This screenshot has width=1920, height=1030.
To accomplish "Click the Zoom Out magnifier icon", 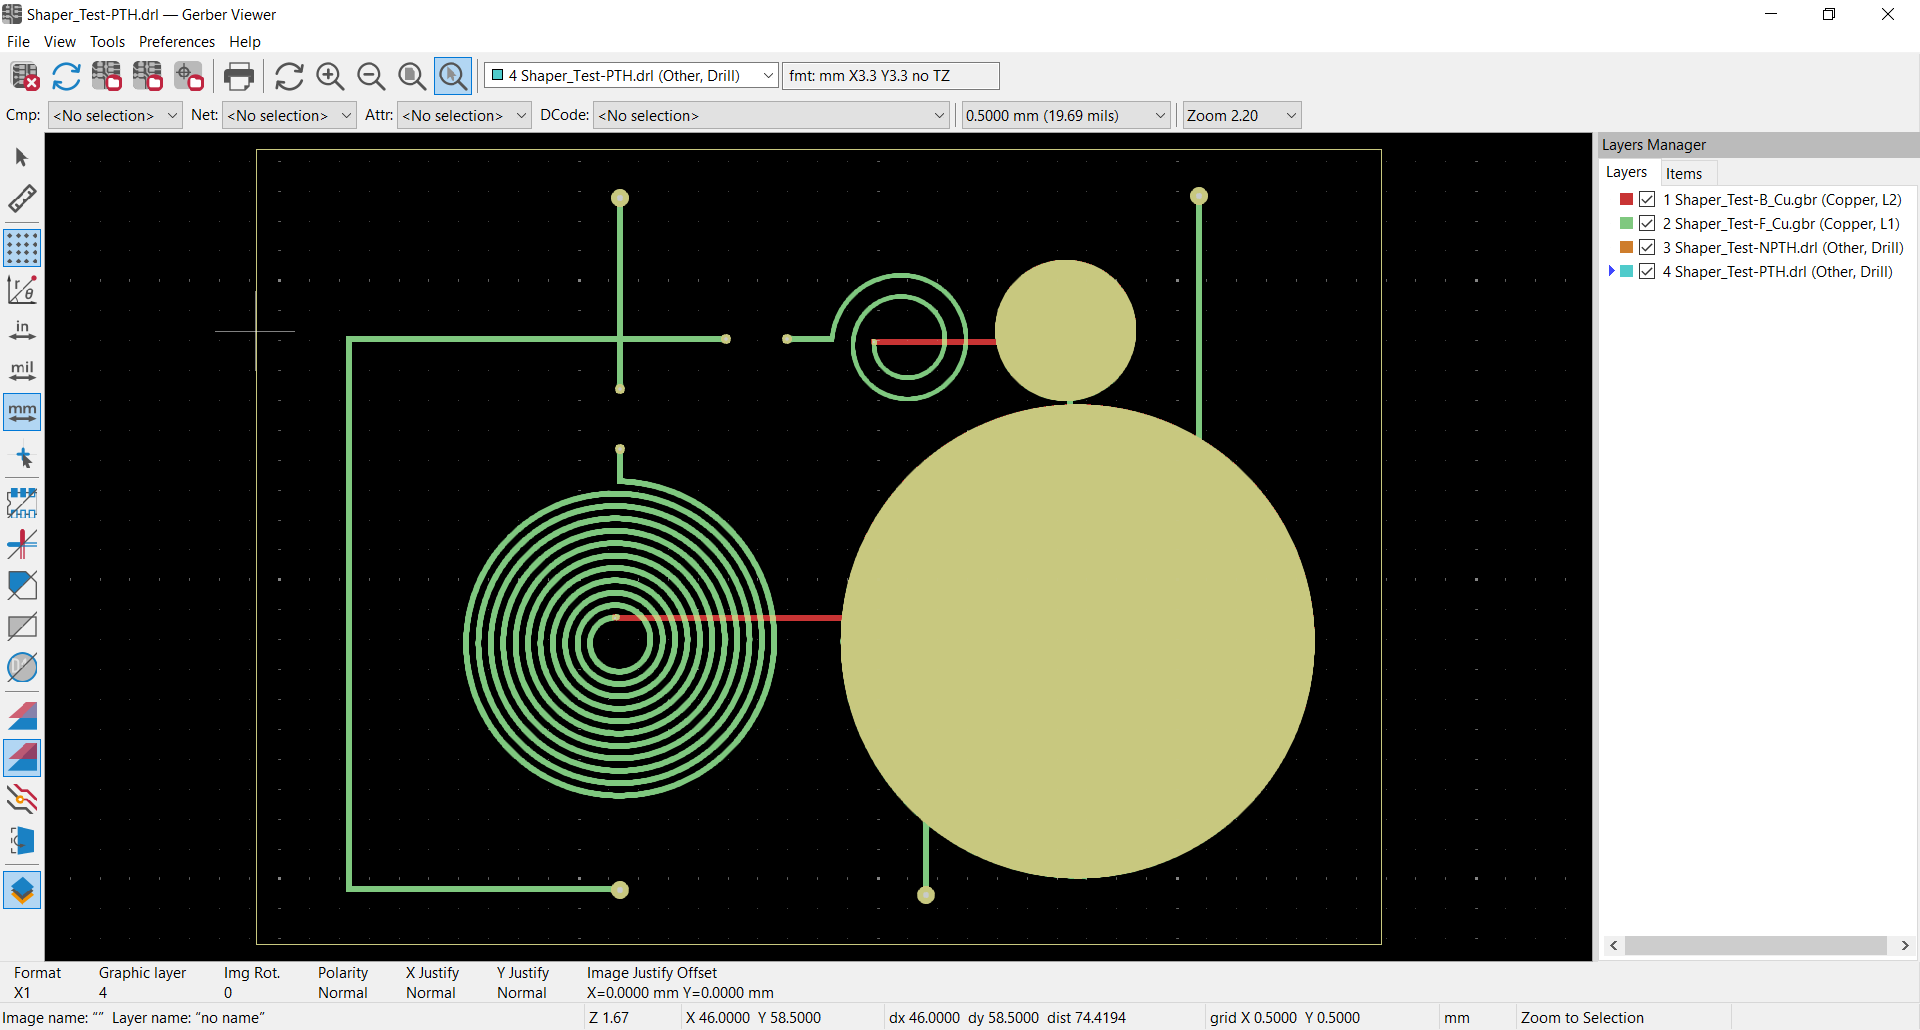I will point(371,76).
